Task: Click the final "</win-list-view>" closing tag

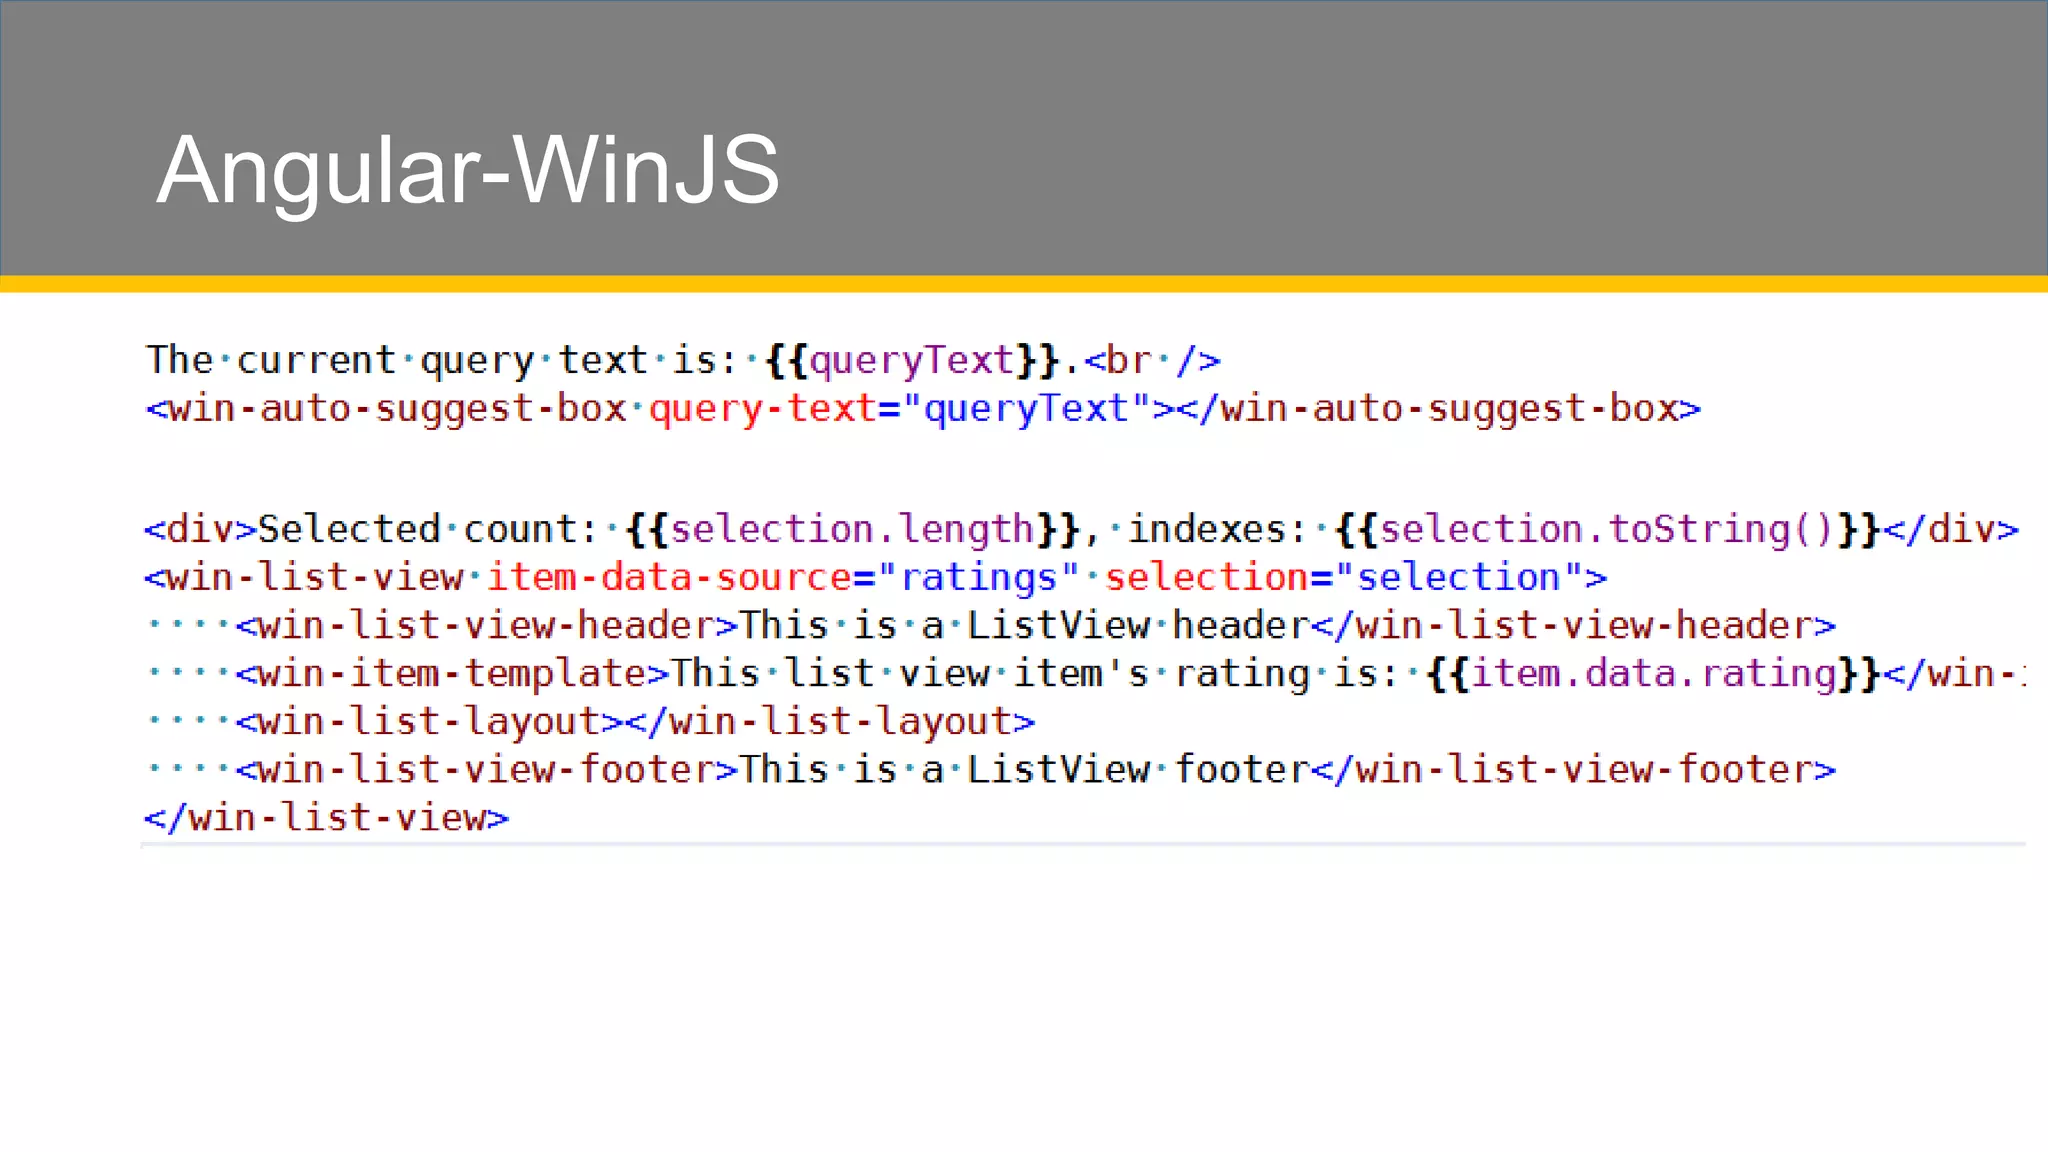Action: tap(327, 817)
